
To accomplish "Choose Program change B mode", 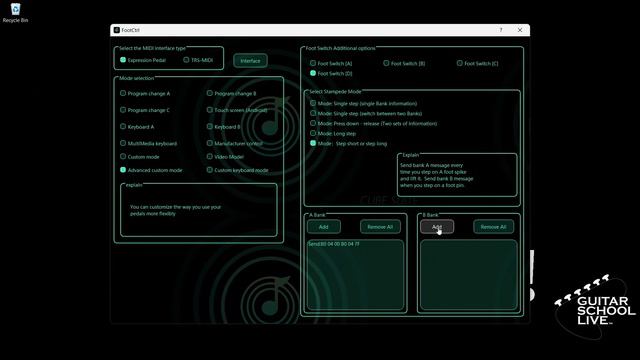I will [x=231, y=93].
